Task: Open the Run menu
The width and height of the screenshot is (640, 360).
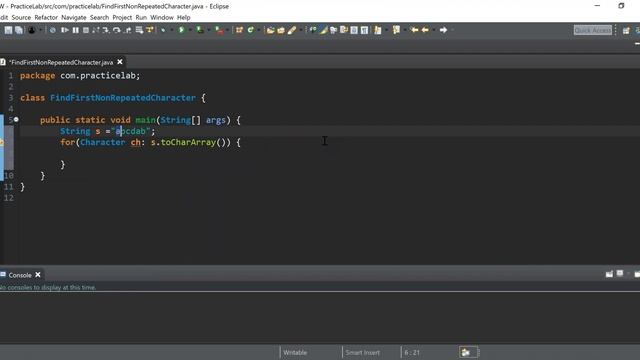Action: pos(141,18)
